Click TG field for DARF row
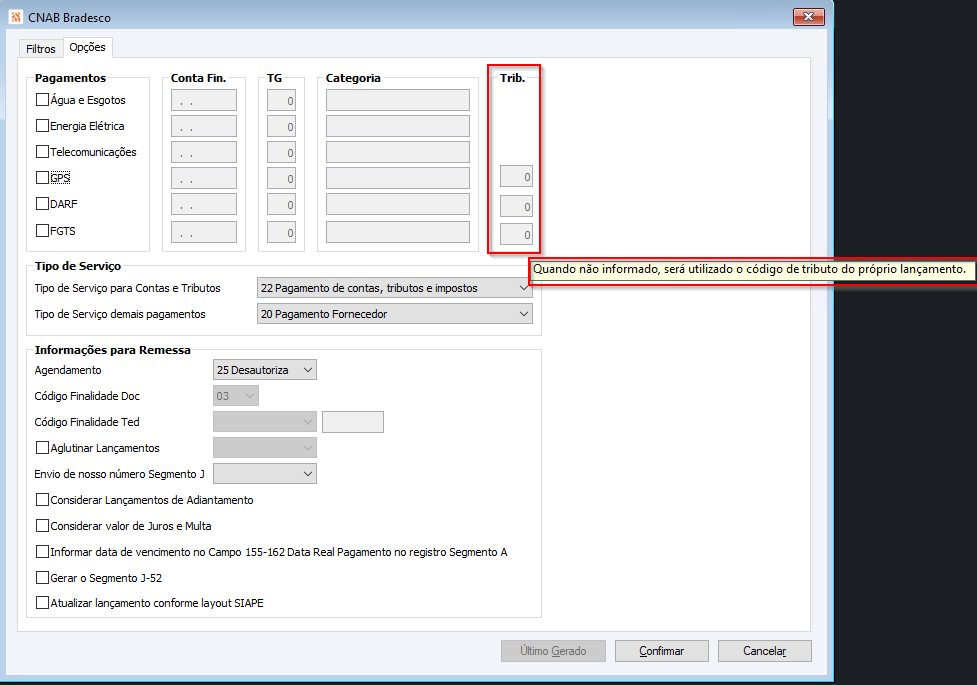Image resolution: width=977 pixels, height=685 pixels. click(x=282, y=204)
